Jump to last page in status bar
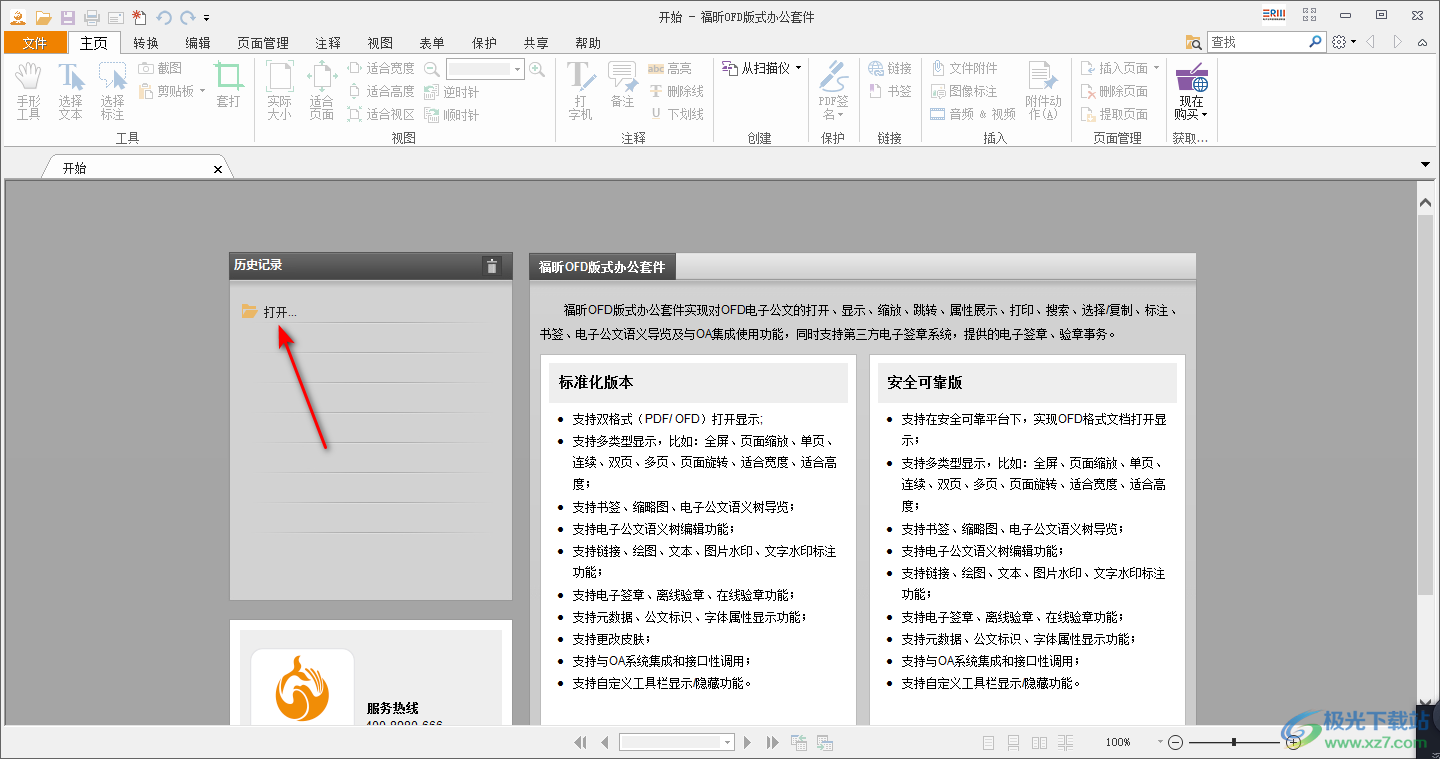Viewport: 1440px width, 759px height. [771, 742]
